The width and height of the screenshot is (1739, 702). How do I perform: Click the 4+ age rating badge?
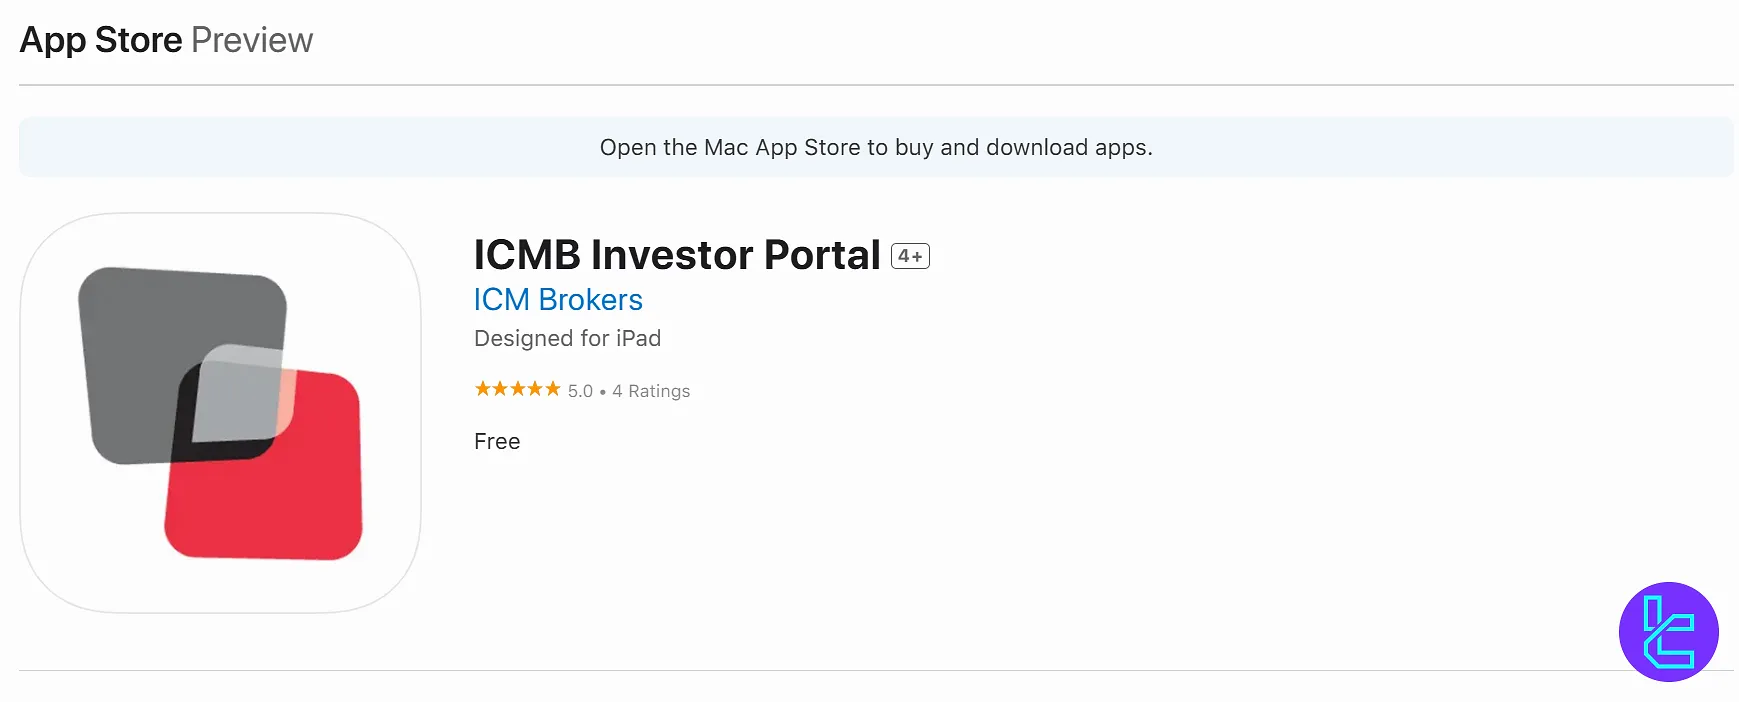click(x=910, y=256)
